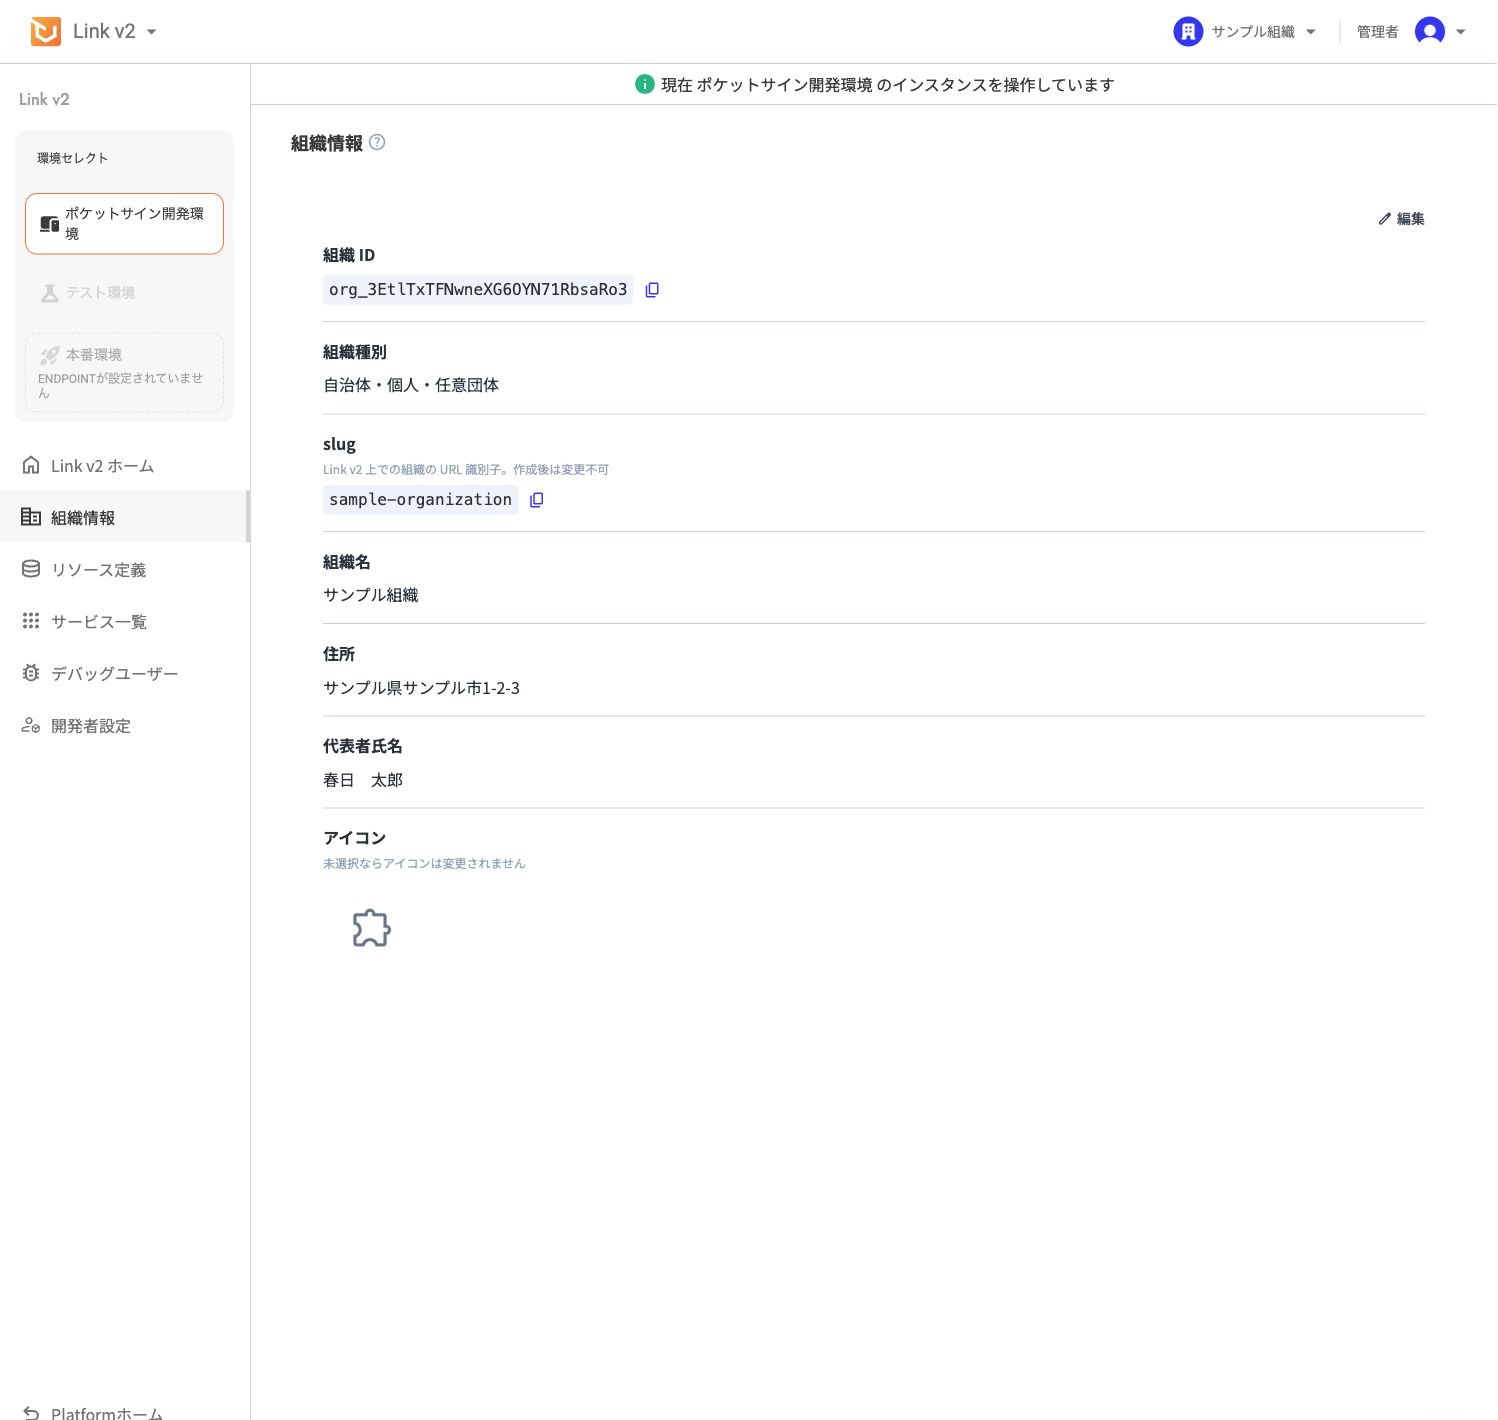This screenshot has height=1420, width=1498.
Task: Click 自治体・個人・任意団体 organization type text
Action: [x=411, y=385]
